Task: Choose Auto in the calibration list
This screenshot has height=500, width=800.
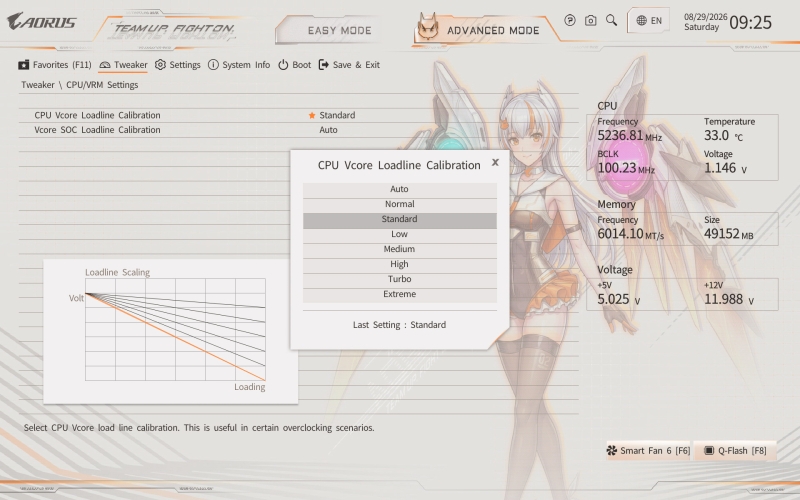Action: [399, 189]
